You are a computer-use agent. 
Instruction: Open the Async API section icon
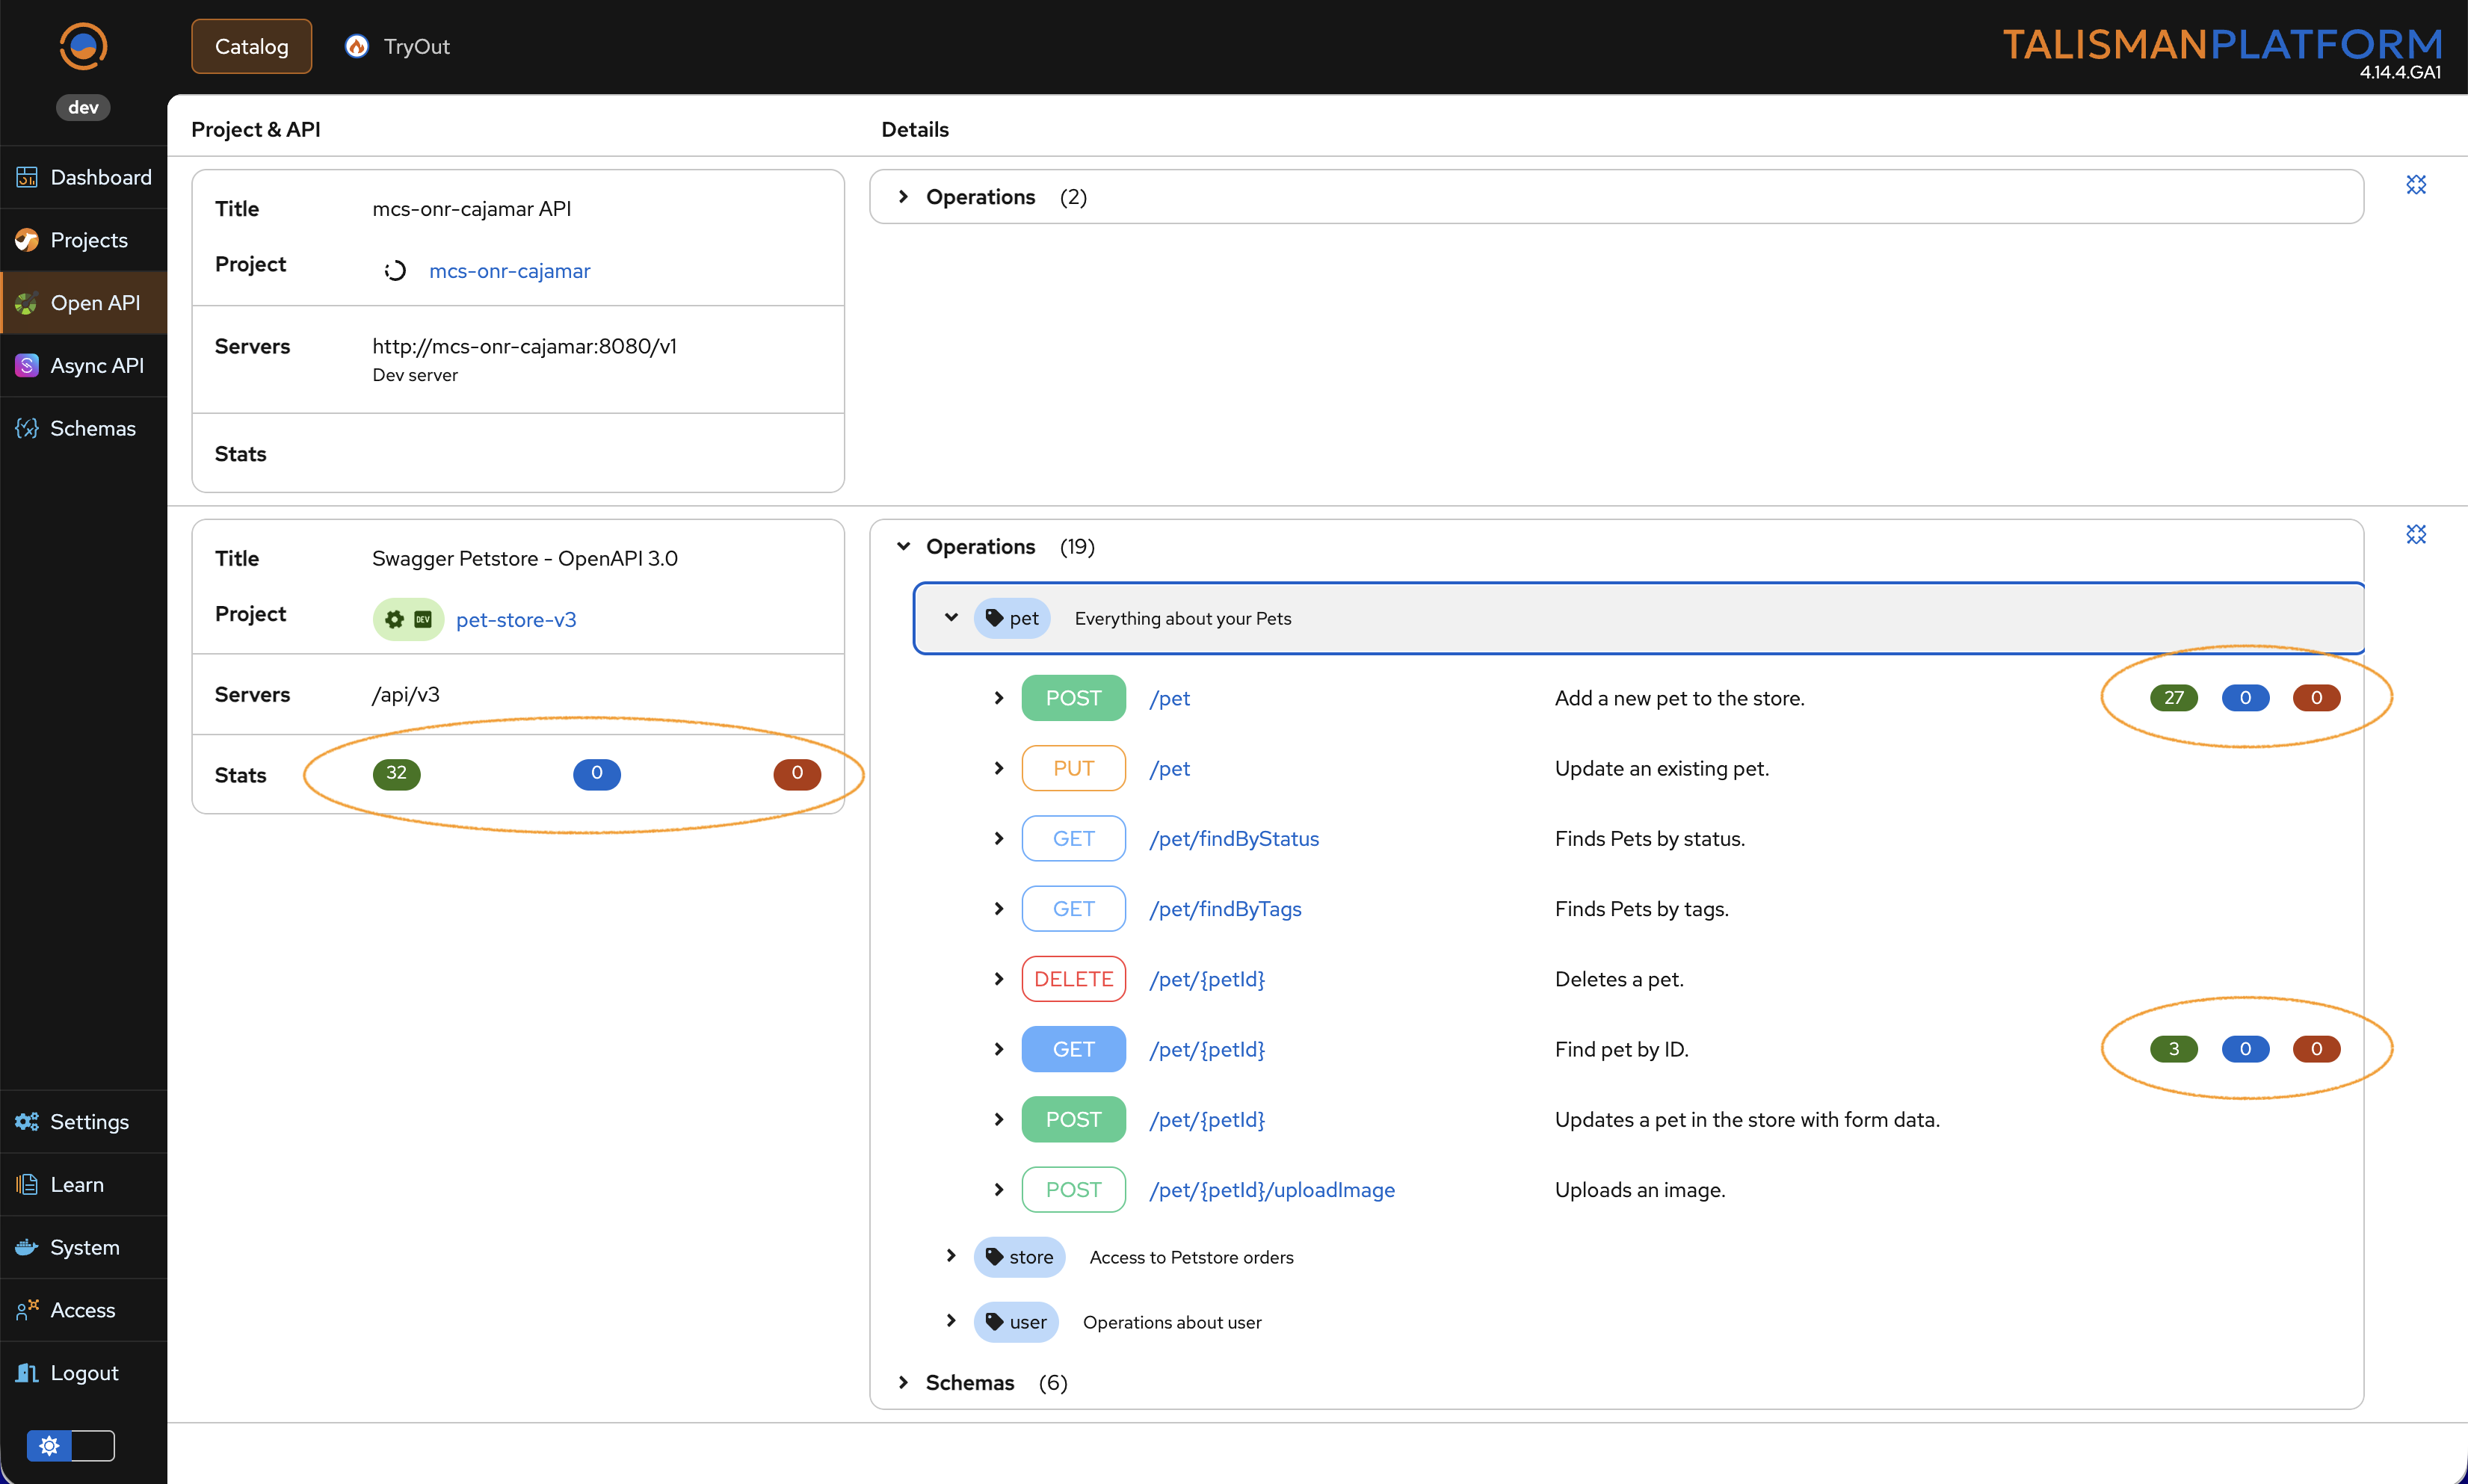(27, 365)
